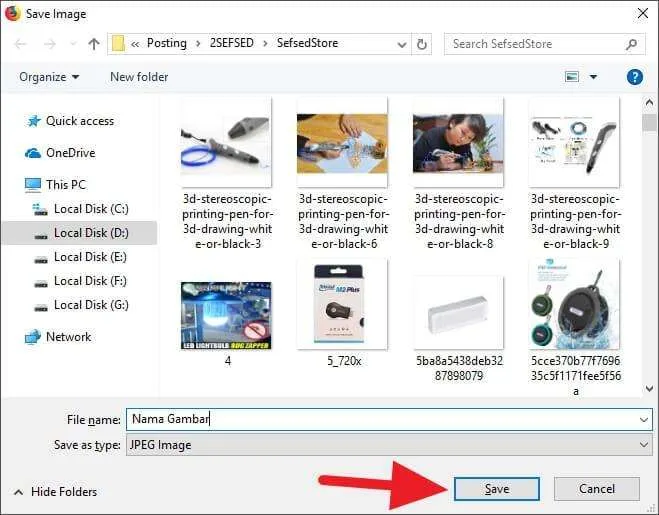Create a New folder
Screen dimensions: 659x515
(139, 77)
